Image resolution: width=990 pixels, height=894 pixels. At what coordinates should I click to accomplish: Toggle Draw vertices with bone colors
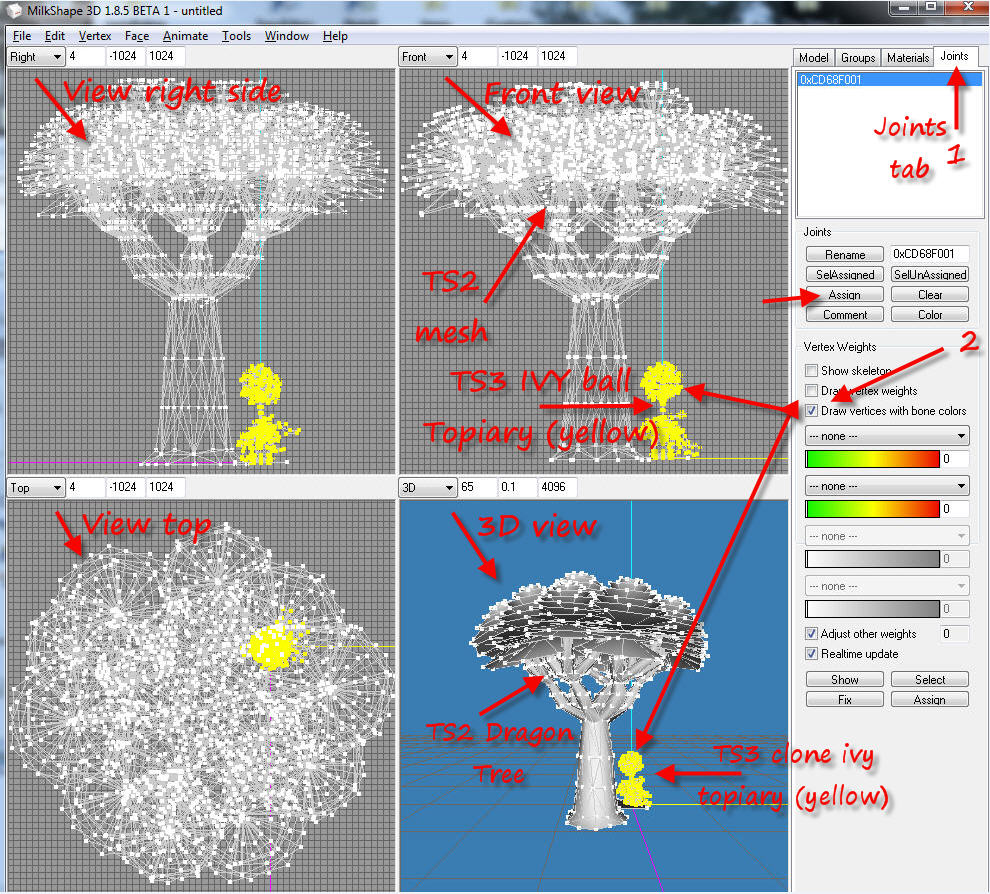812,411
